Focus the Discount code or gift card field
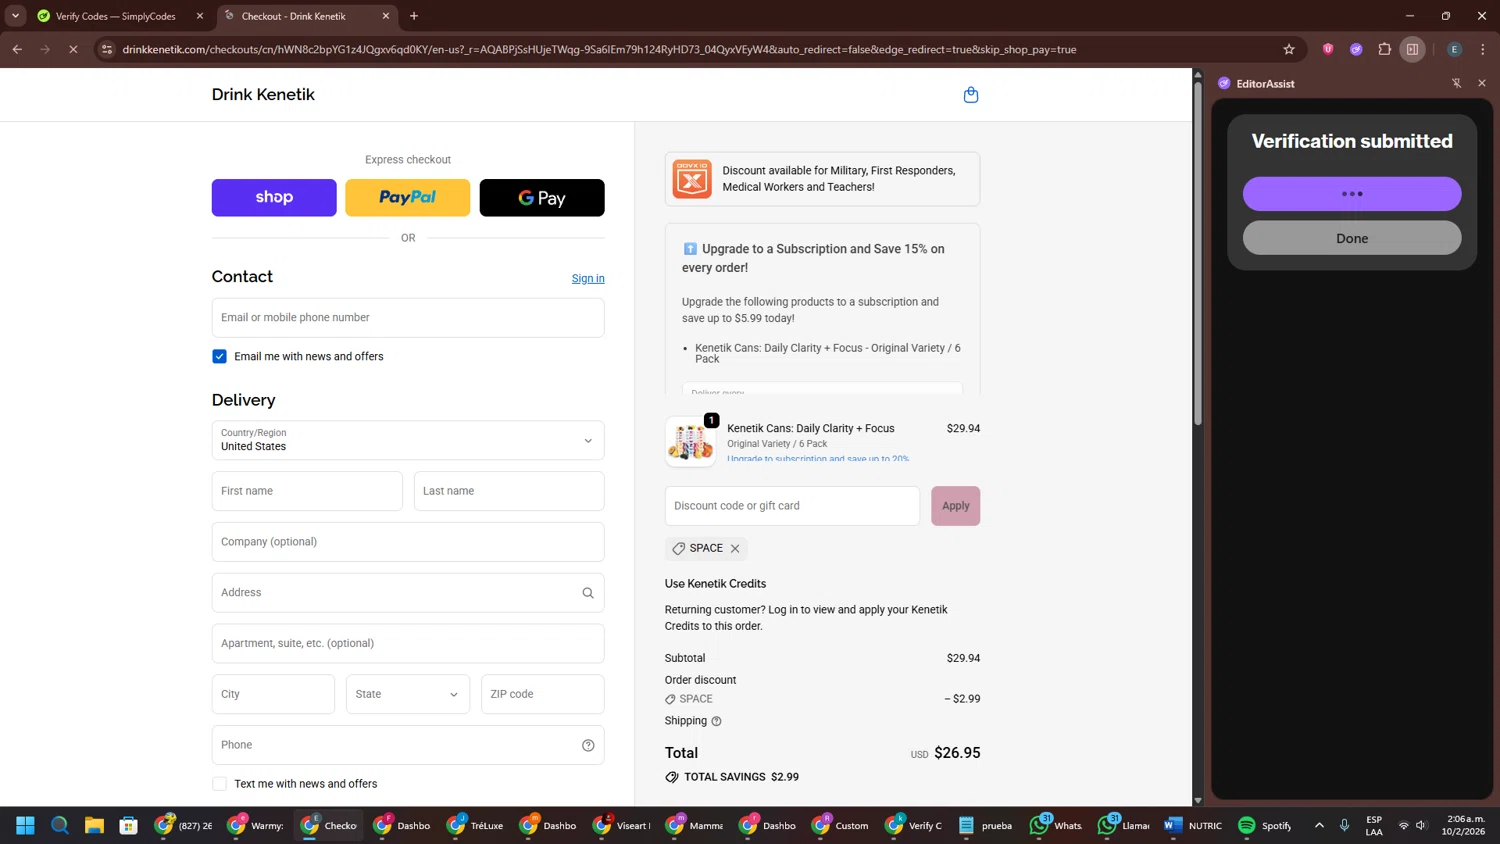This screenshot has height=844, width=1500. pos(792,506)
